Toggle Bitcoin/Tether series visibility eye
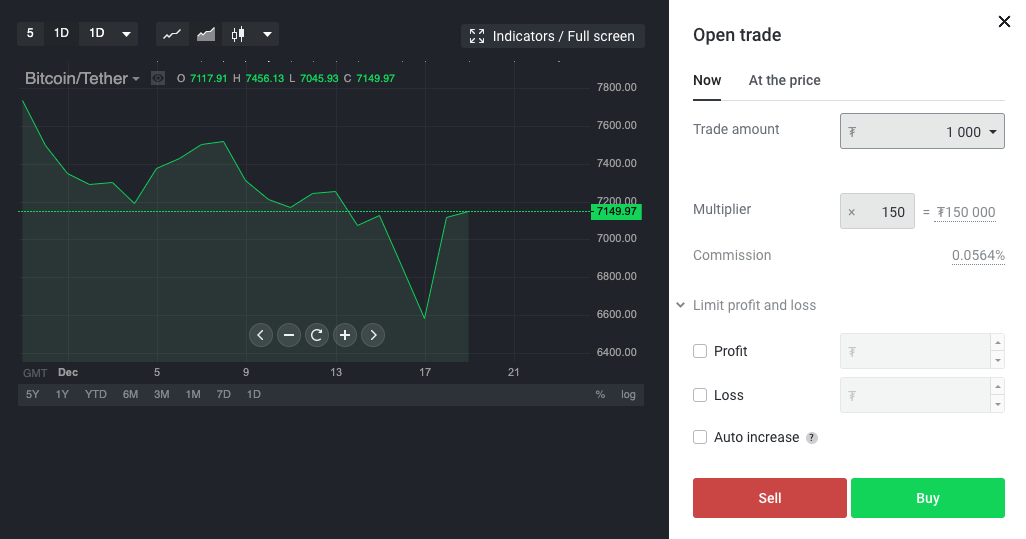 tap(158, 78)
